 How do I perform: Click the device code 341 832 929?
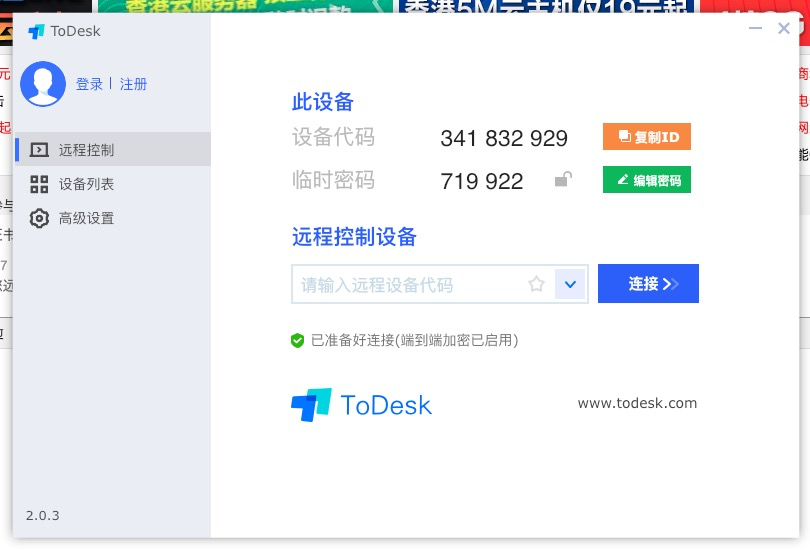pyautogui.click(x=504, y=138)
